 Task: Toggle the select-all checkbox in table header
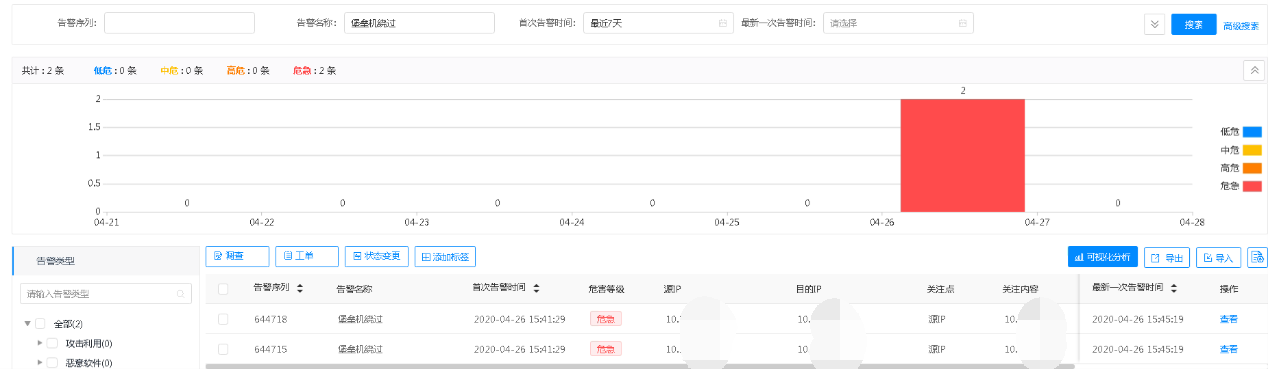click(x=223, y=289)
